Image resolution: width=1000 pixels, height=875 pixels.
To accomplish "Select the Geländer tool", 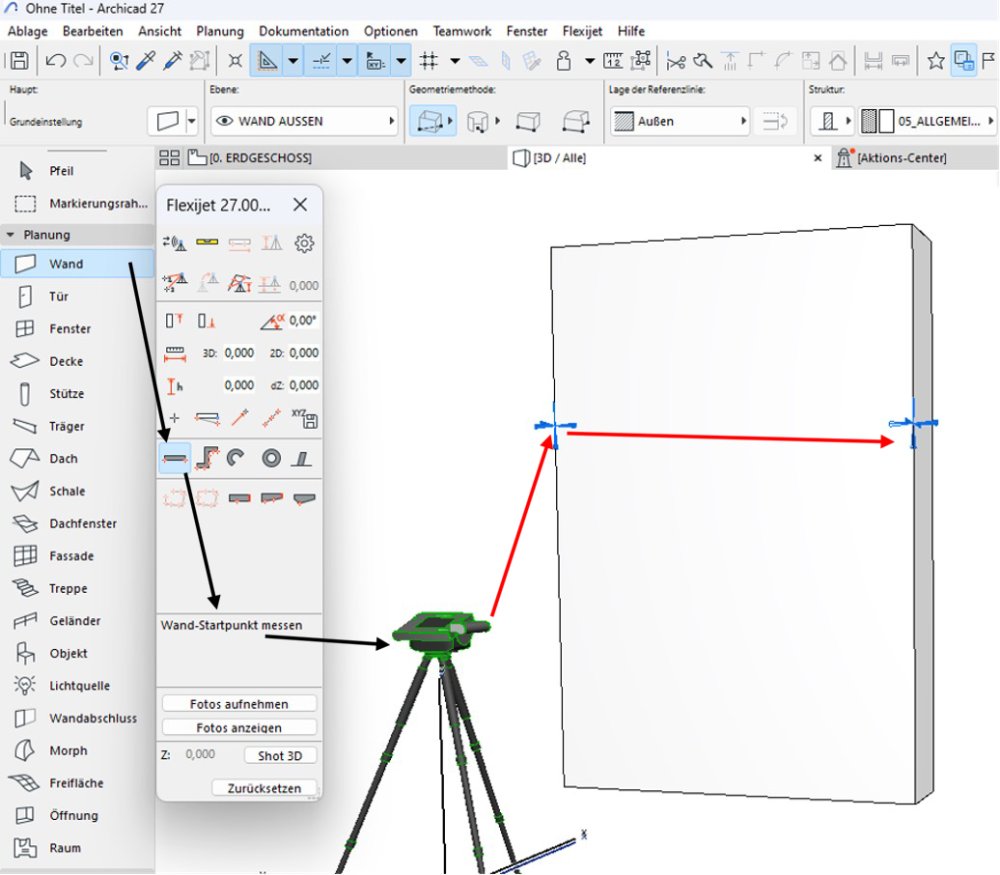I will point(77,621).
